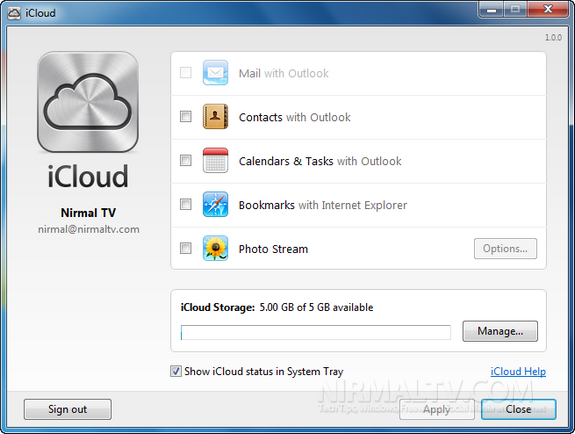Screen dimensions: 575x434
Task: Click the 1.0.0 version number
Action: coord(553,37)
